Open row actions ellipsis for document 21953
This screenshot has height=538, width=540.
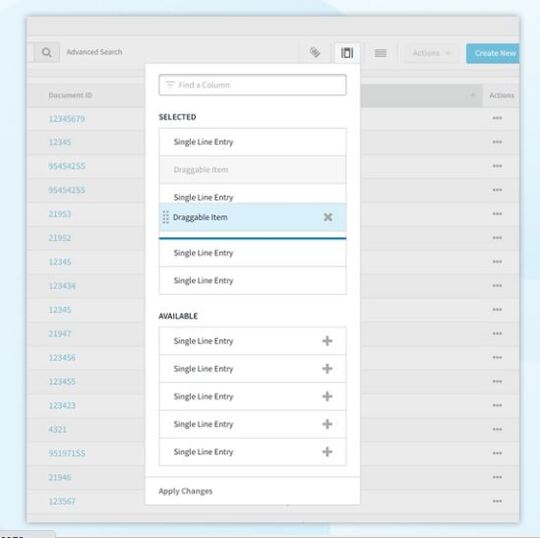coord(497,214)
